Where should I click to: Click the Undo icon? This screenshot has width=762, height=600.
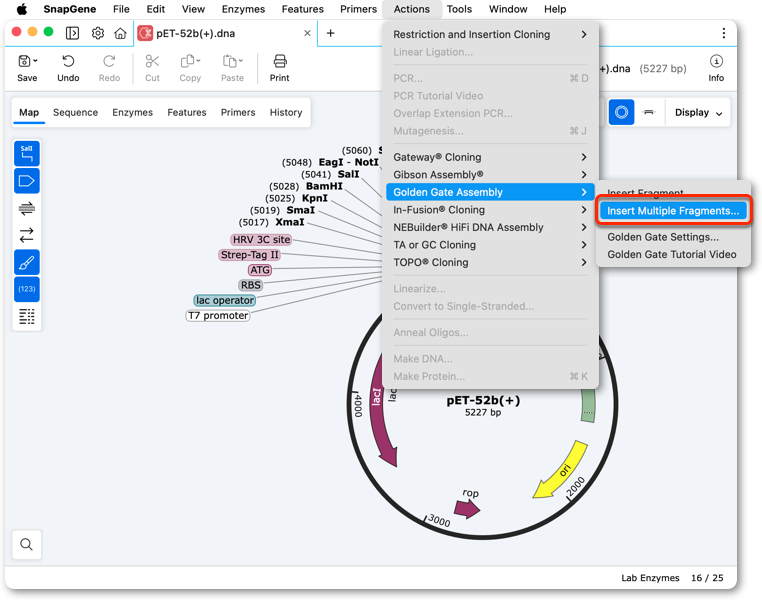[x=68, y=61]
